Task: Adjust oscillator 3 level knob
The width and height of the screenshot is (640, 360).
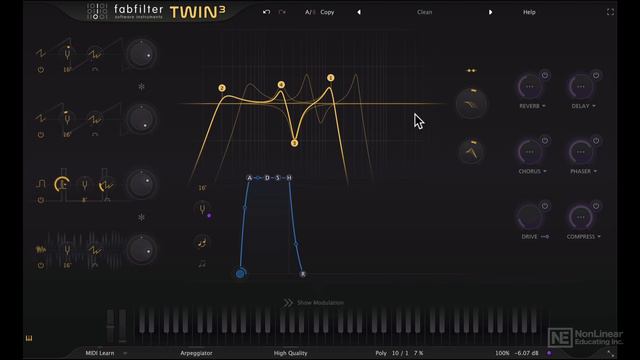Action: [141, 185]
